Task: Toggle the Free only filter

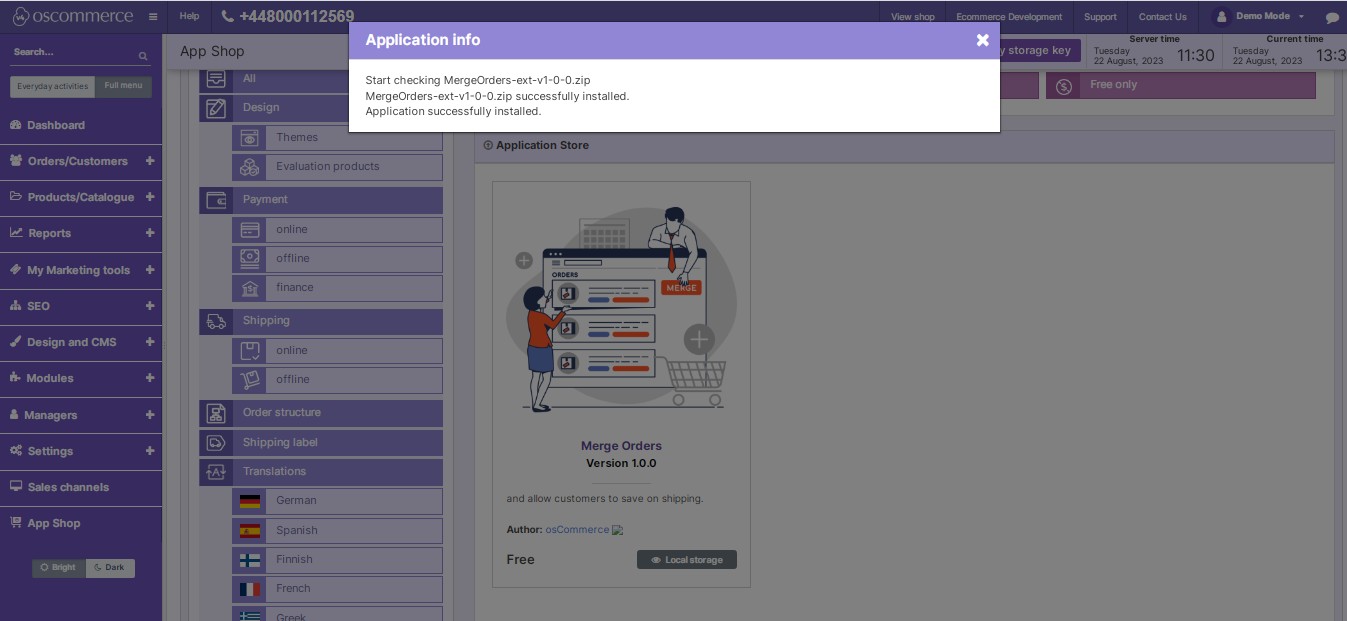Action: point(1180,85)
